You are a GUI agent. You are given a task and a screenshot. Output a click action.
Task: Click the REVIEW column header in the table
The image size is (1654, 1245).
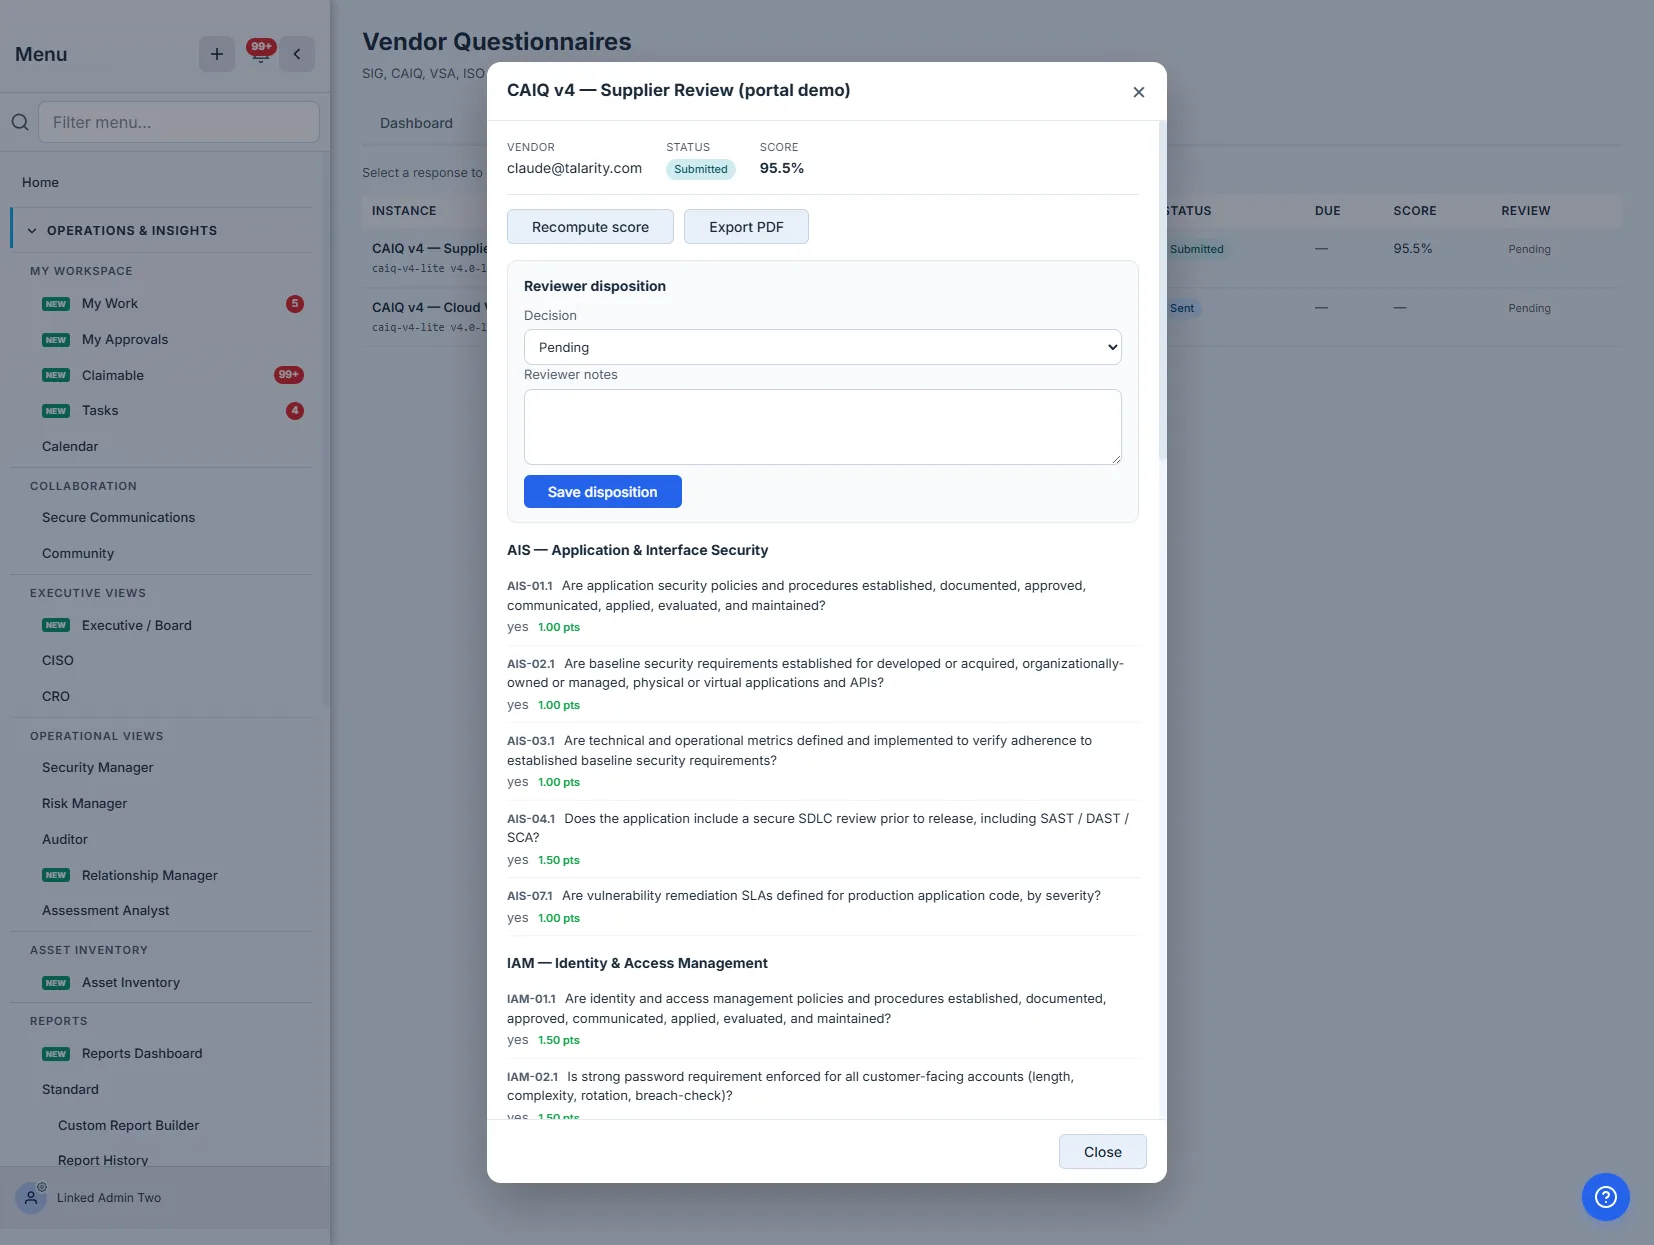click(1525, 211)
